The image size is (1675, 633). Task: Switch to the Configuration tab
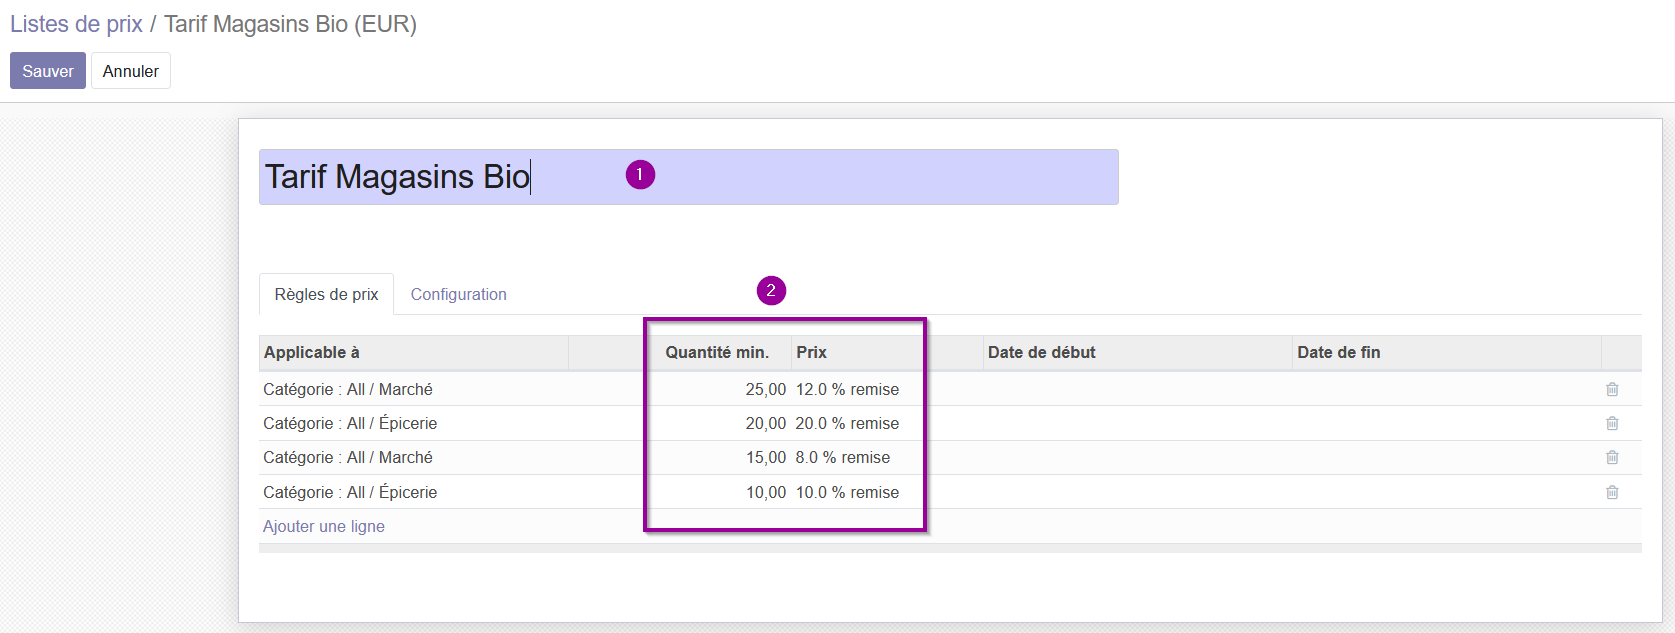click(x=459, y=294)
